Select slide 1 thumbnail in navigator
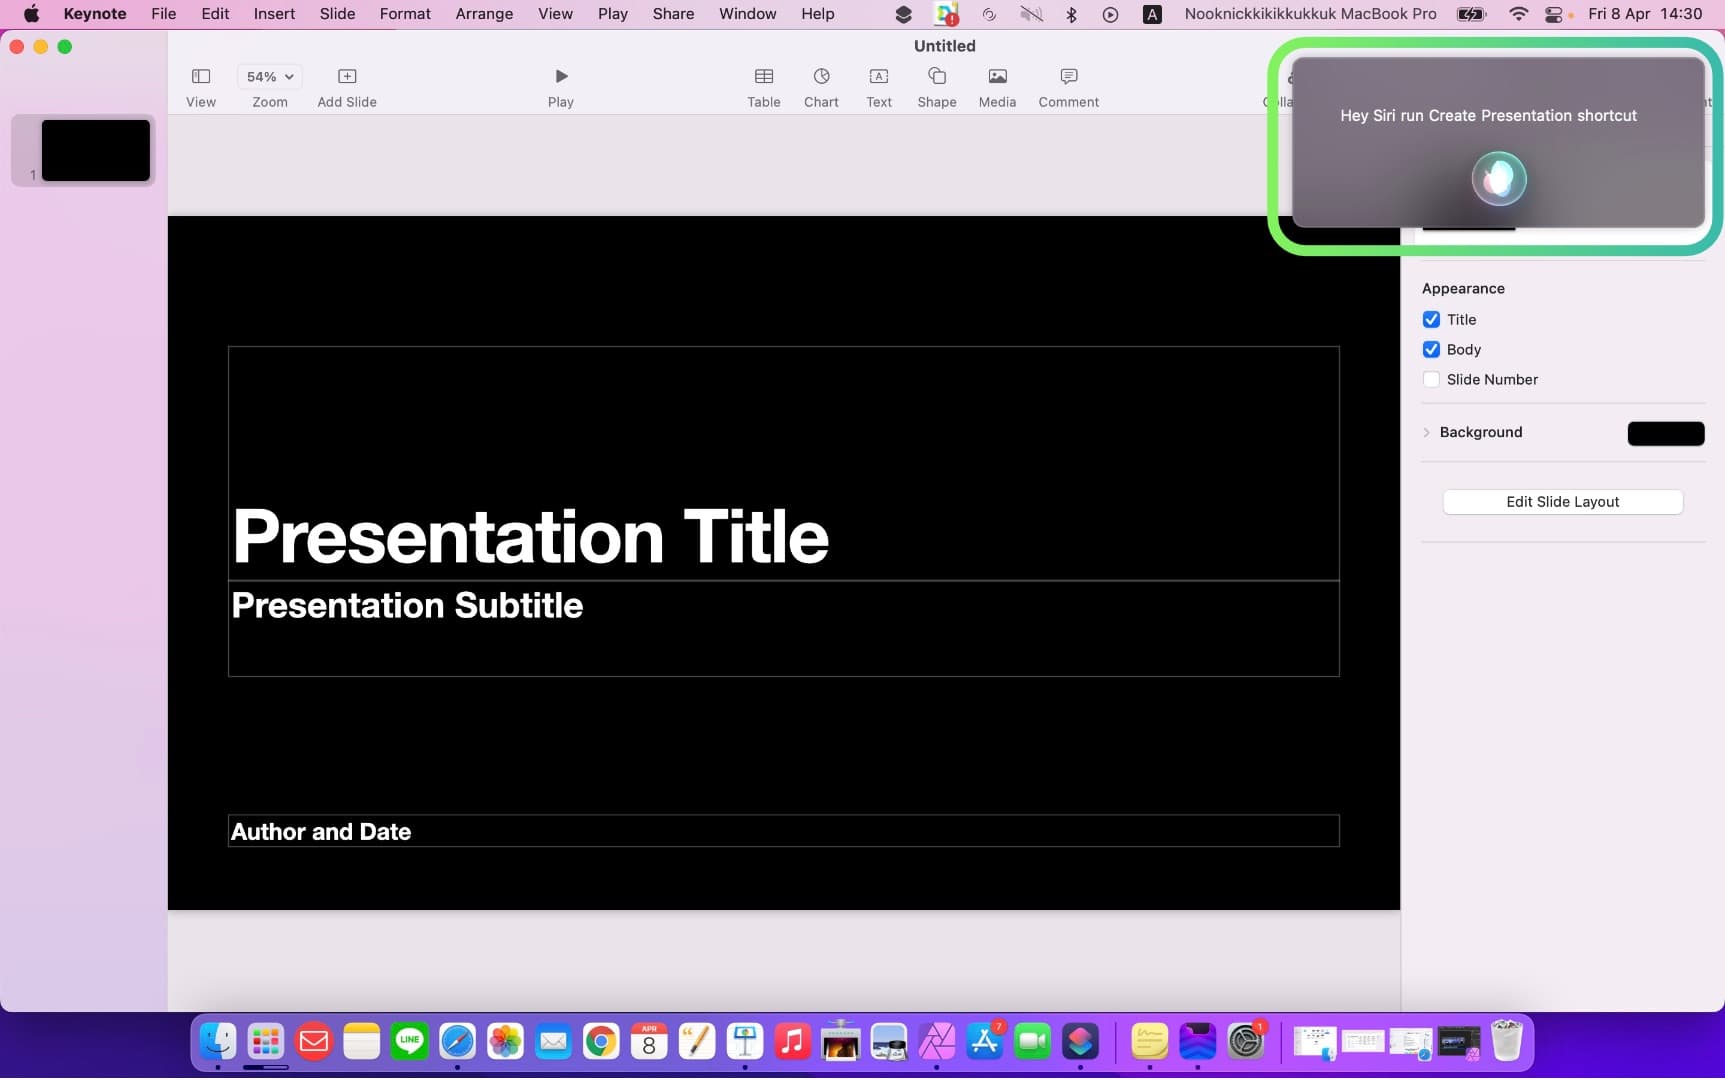Image resolution: width=1725 pixels, height=1080 pixels. [x=95, y=151]
